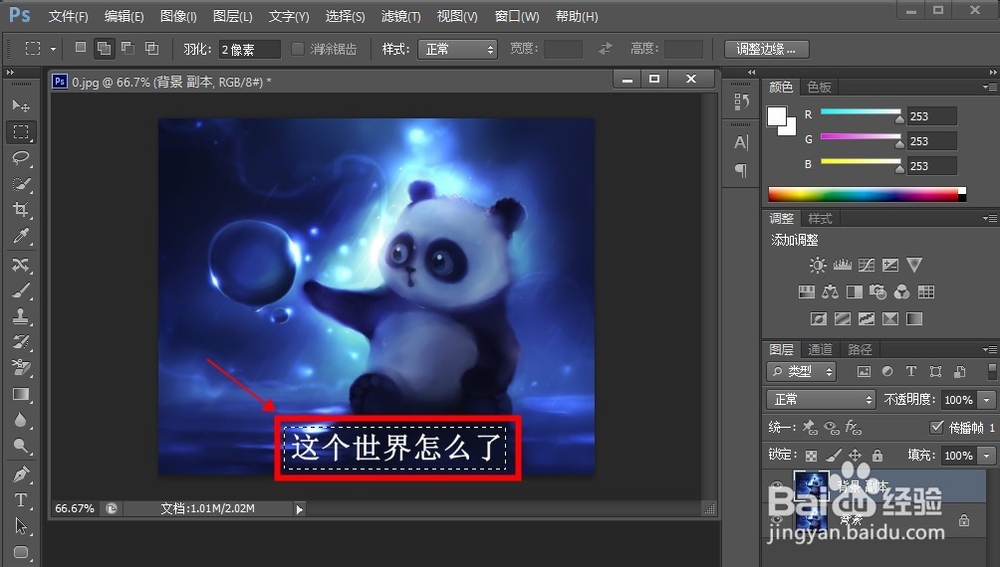Toggle type layer filter icon
This screenshot has width=1000, height=567.
click(x=911, y=371)
